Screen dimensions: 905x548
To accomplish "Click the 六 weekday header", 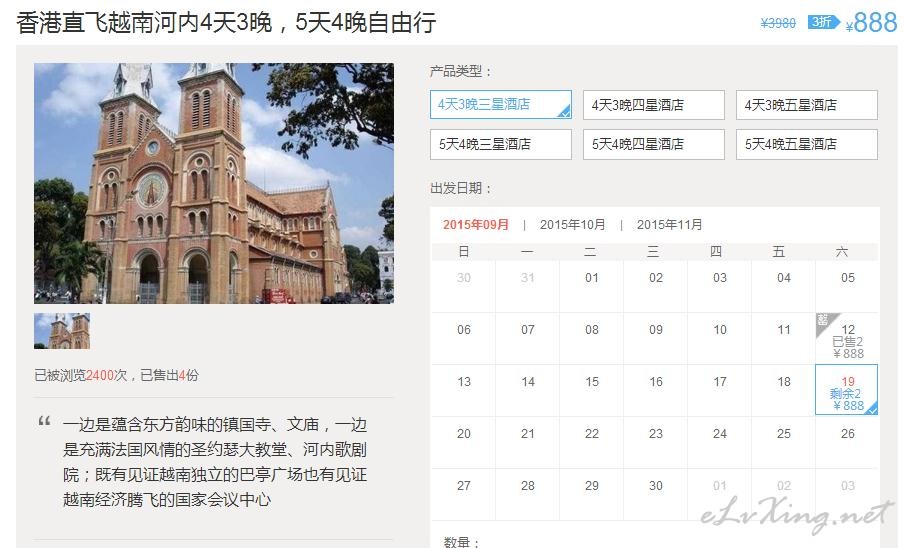I will (x=842, y=252).
